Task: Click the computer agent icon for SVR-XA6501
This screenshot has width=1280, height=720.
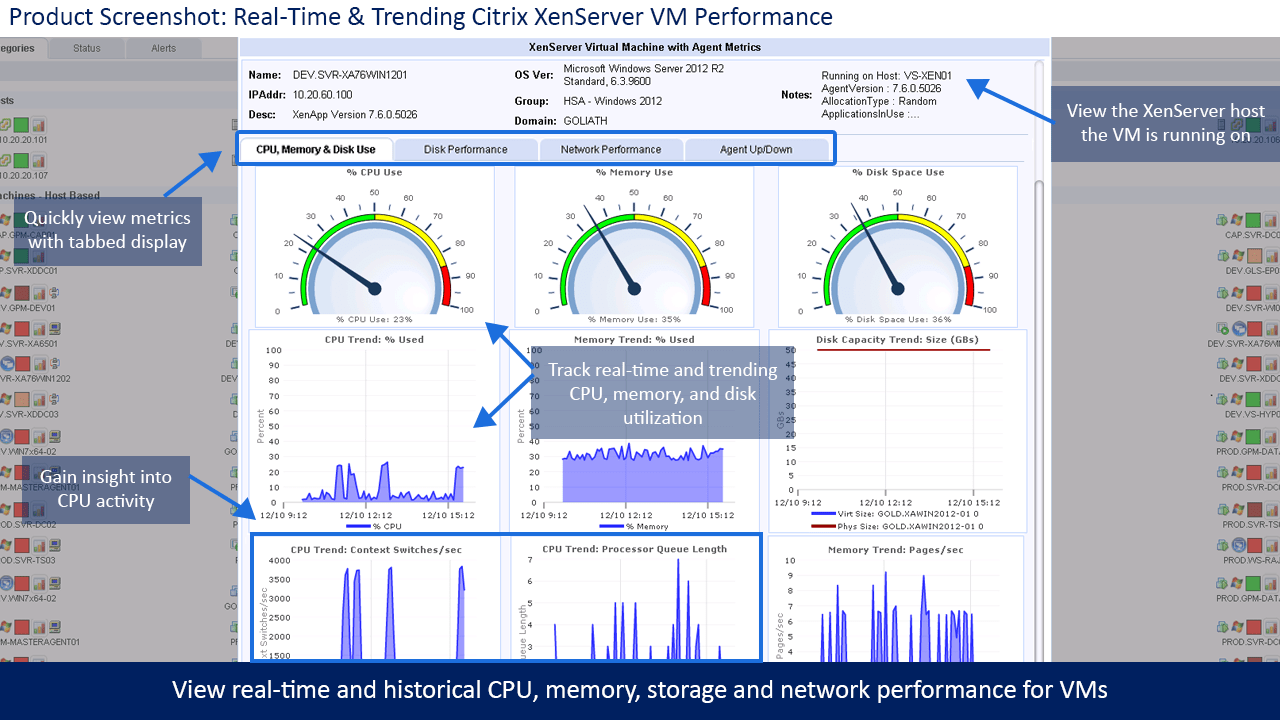Action: pyautogui.click(x=54, y=329)
